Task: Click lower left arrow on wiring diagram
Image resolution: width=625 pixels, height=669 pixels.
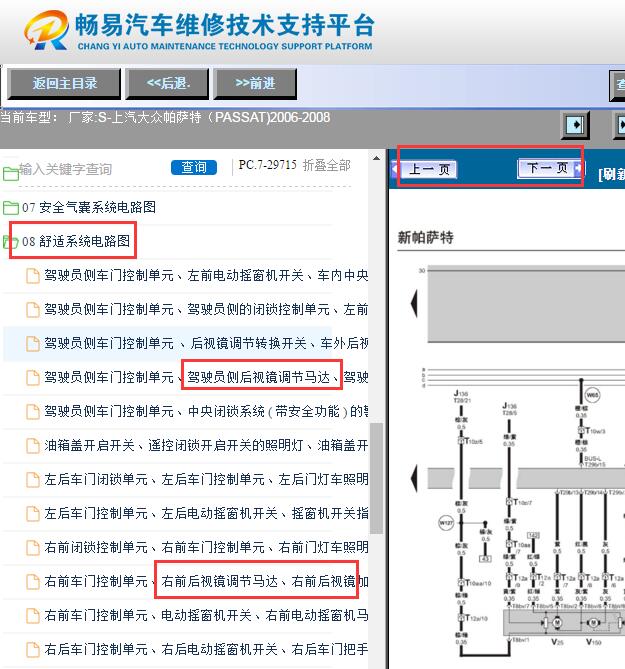Action: [x=414, y=478]
